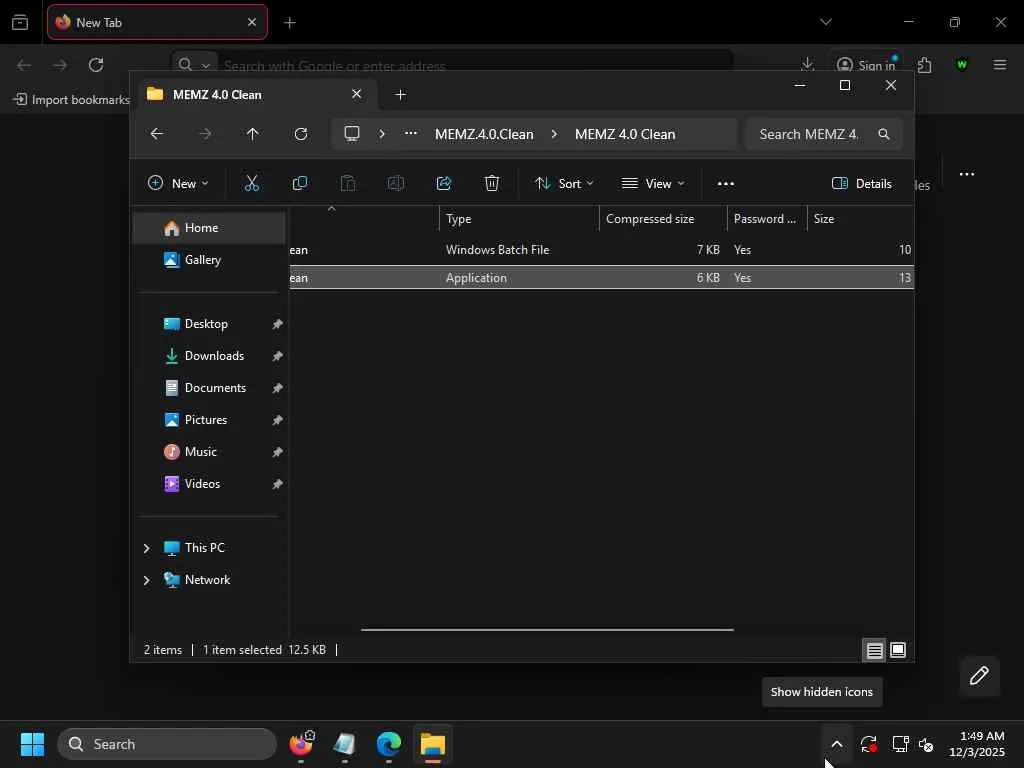Click the Copy icon in toolbar
Image resolution: width=1024 pixels, height=768 pixels.
coord(300,183)
